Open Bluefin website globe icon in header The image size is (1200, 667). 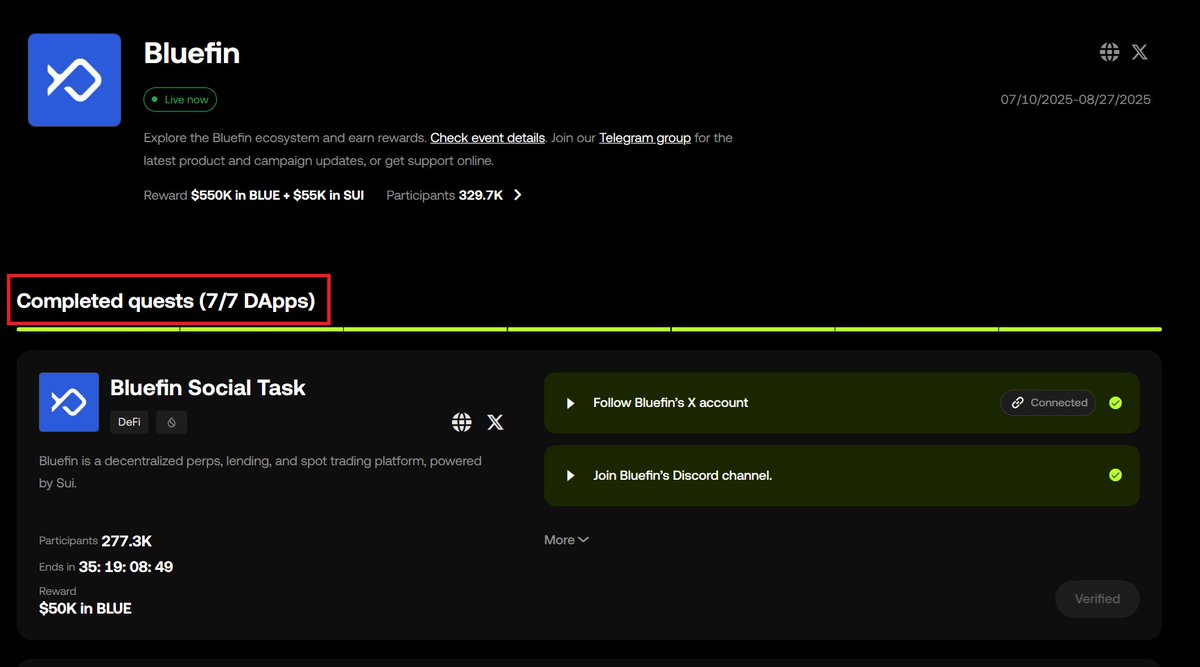click(x=1109, y=52)
